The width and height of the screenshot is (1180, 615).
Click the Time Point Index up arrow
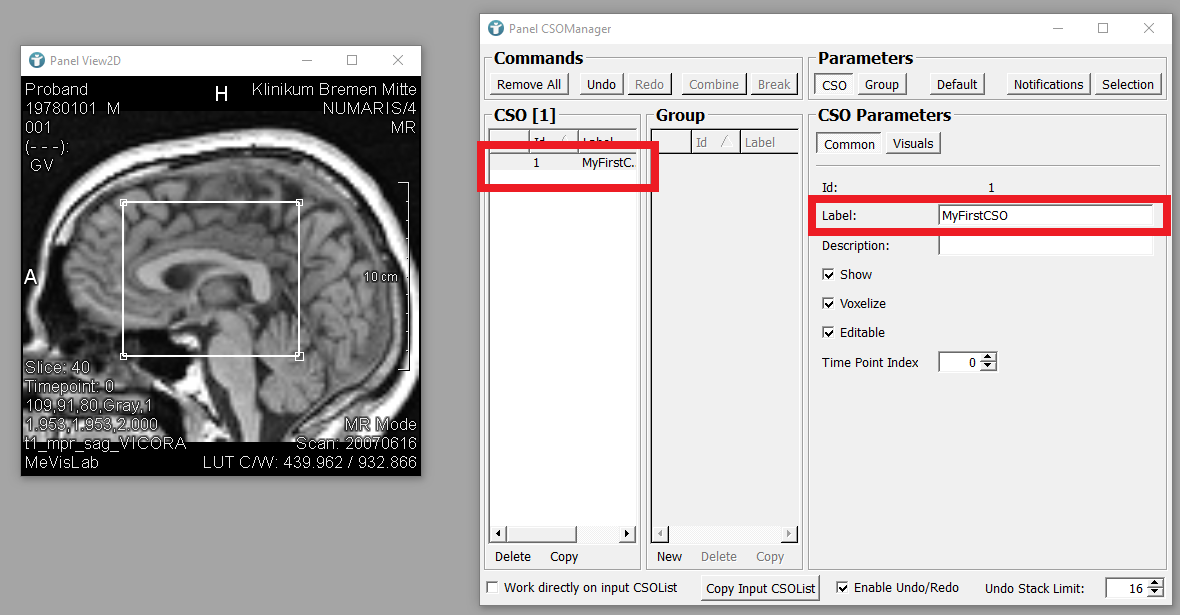click(988, 357)
